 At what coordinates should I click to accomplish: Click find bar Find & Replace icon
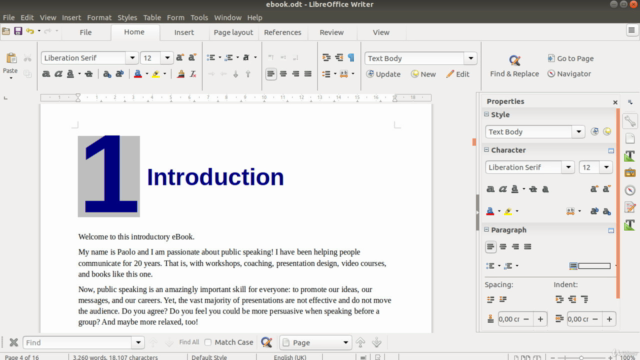pos(267,342)
